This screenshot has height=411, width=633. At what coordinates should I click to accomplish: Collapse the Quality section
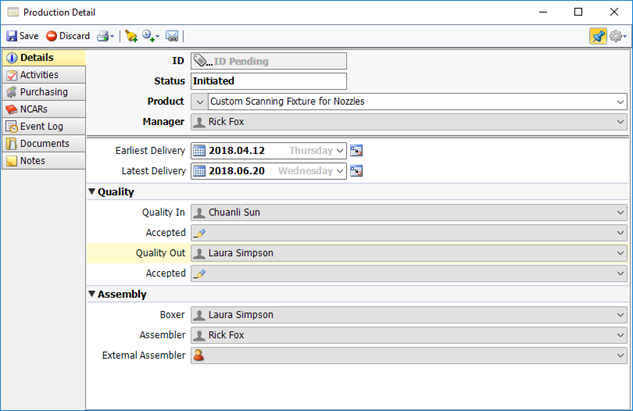(x=92, y=192)
